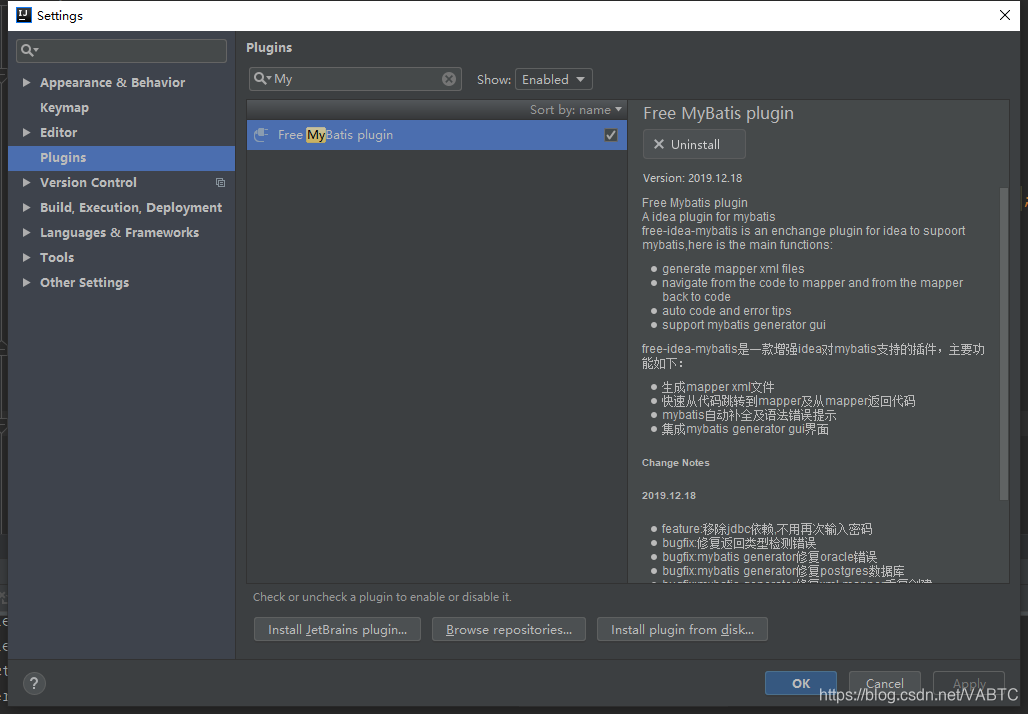1028x714 pixels.
Task: Click the Version: 2019.12.18 text
Action: coord(692,178)
